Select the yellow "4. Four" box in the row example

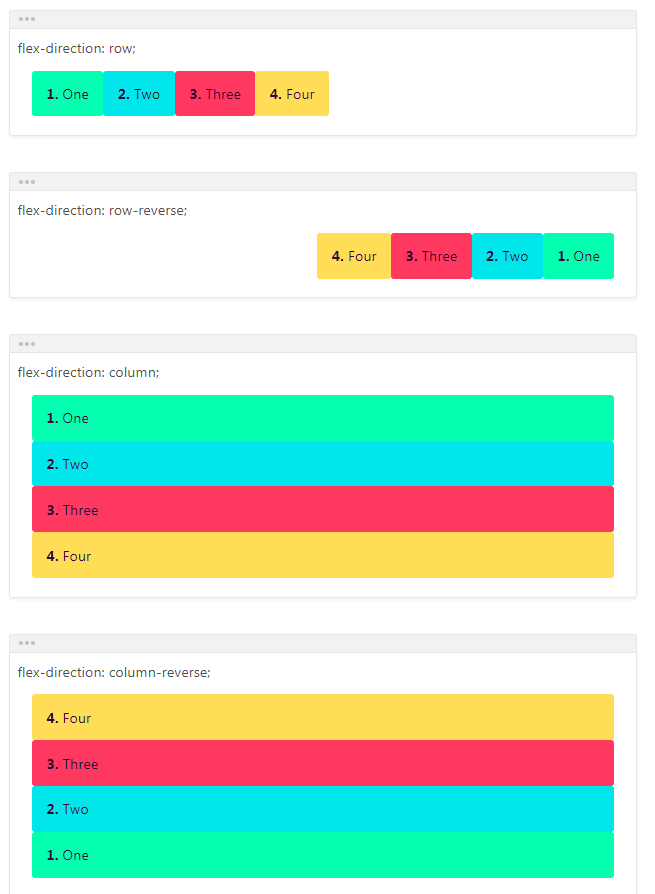point(292,94)
